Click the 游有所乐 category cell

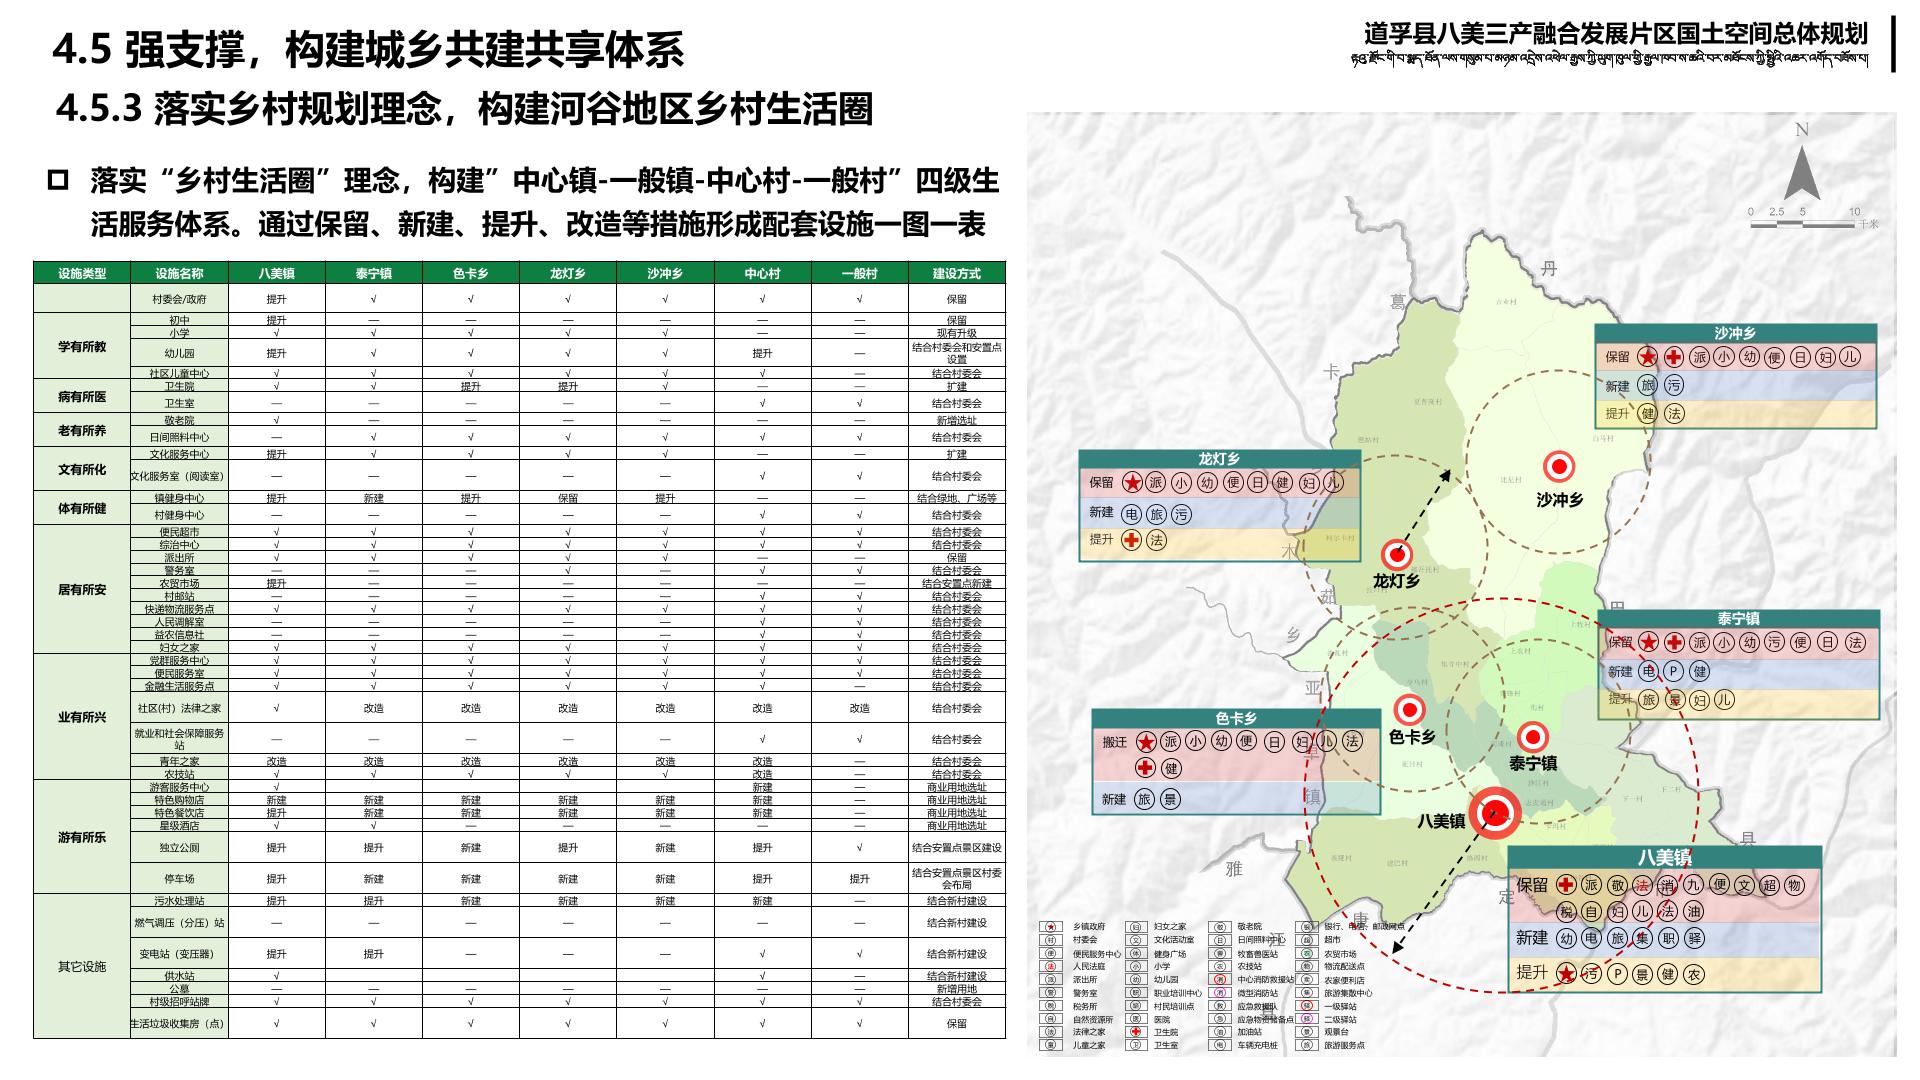point(82,837)
